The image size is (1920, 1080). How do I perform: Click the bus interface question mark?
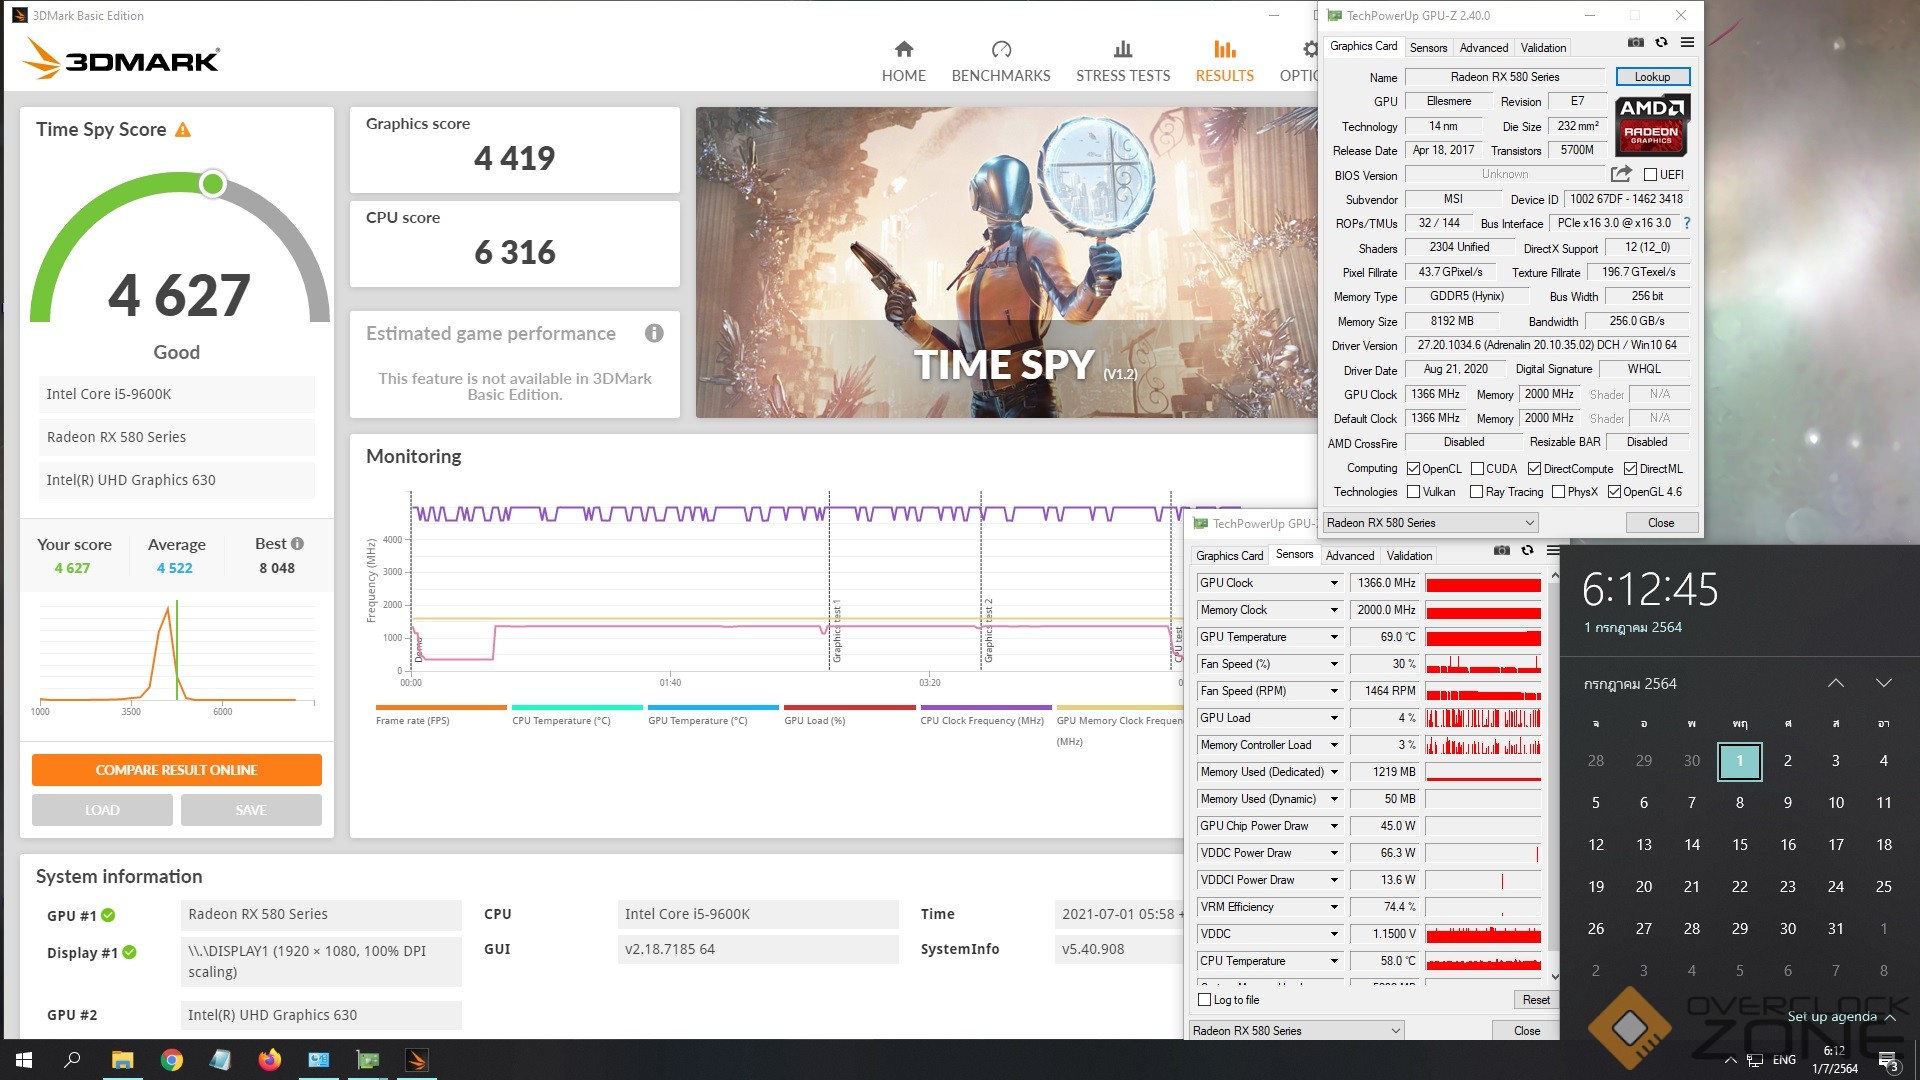[x=1687, y=223]
